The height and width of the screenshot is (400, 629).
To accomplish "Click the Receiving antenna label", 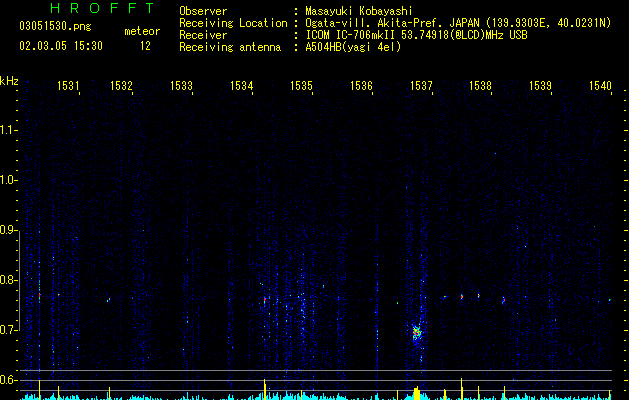I will point(230,47).
